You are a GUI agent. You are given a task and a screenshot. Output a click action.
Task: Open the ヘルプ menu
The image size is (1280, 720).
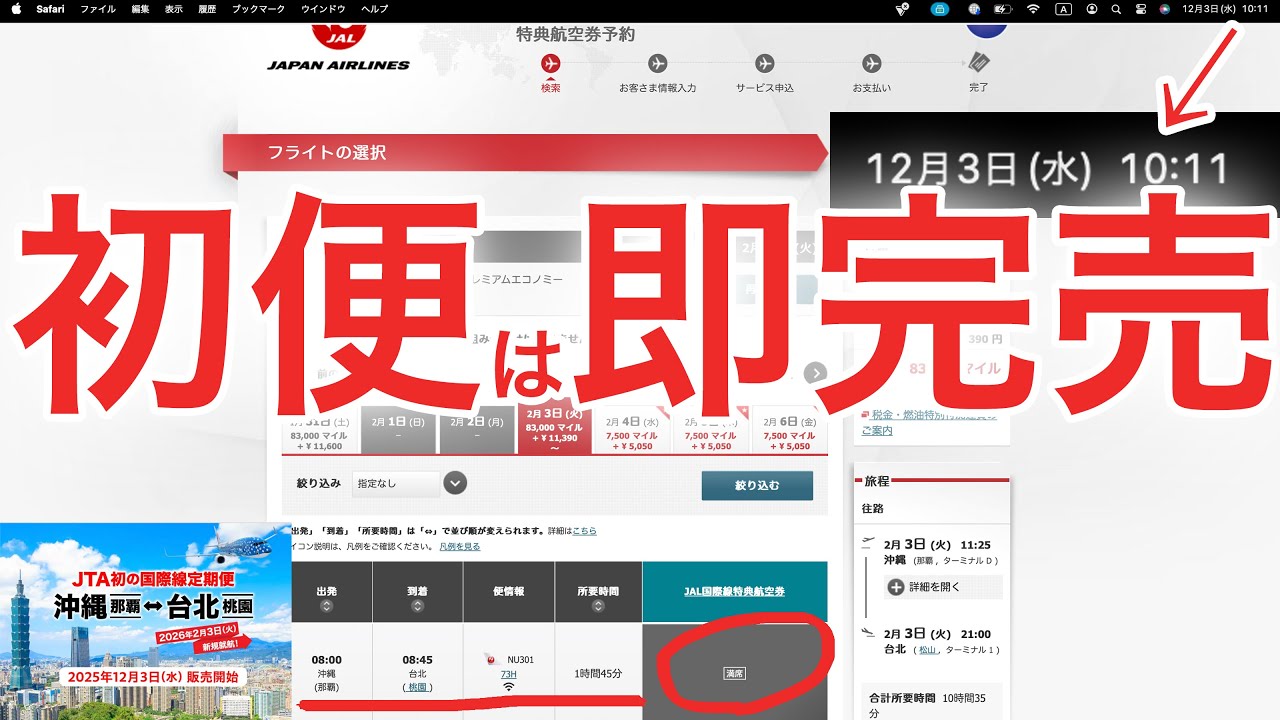coord(374,8)
